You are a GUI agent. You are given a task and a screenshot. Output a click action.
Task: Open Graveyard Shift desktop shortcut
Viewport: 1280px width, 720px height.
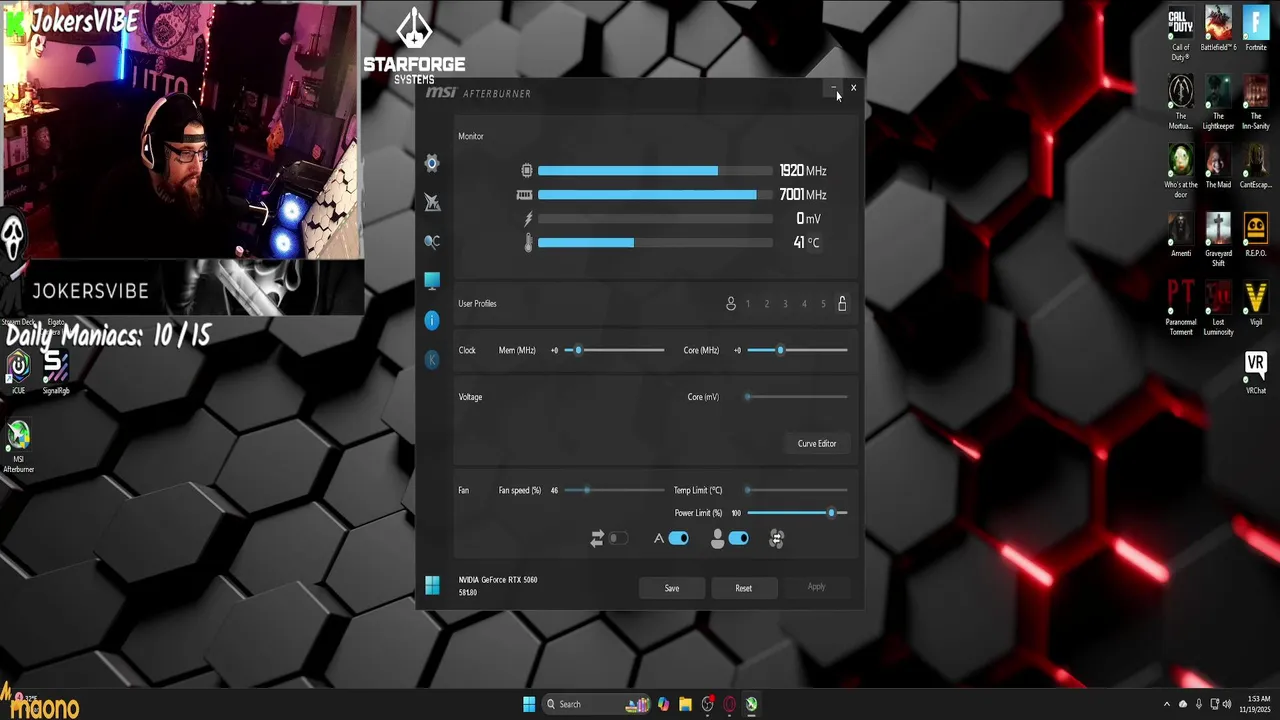point(1218,240)
